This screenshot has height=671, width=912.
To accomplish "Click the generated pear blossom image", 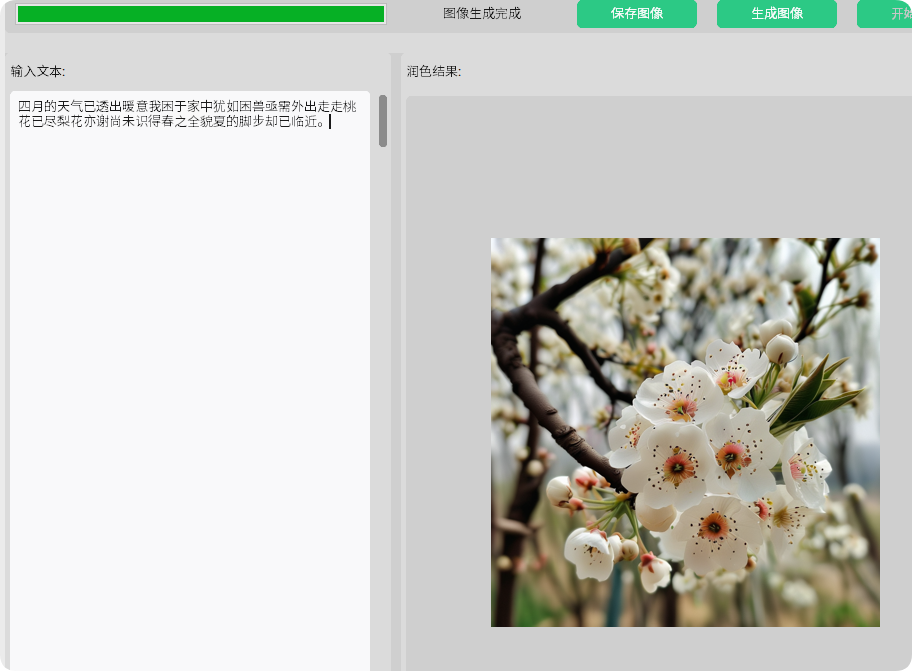I will (685, 432).
